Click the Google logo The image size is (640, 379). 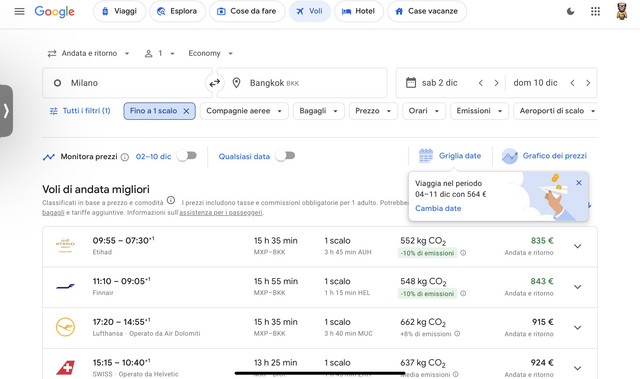(x=54, y=12)
